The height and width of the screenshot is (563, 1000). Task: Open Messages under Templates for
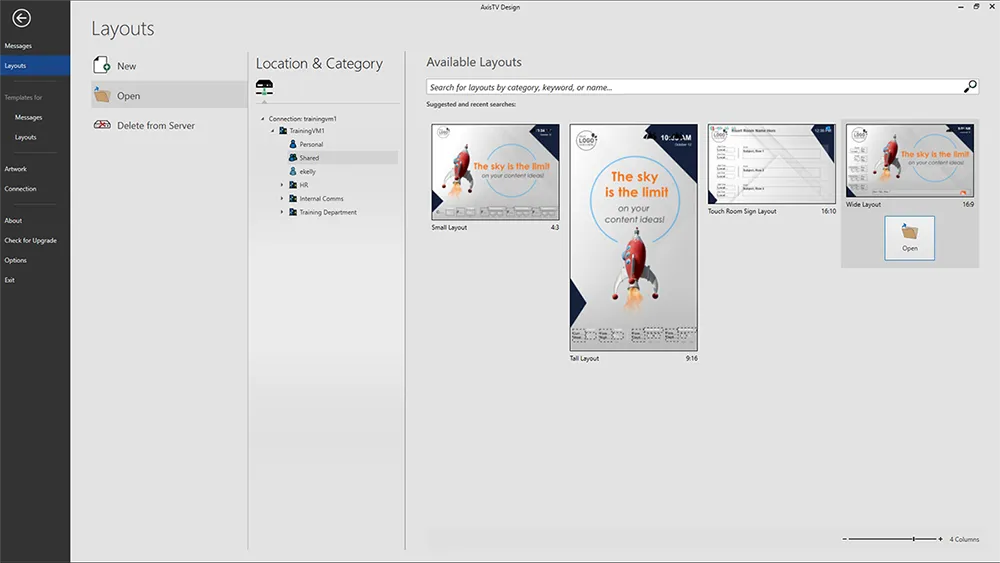pos(28,117)
